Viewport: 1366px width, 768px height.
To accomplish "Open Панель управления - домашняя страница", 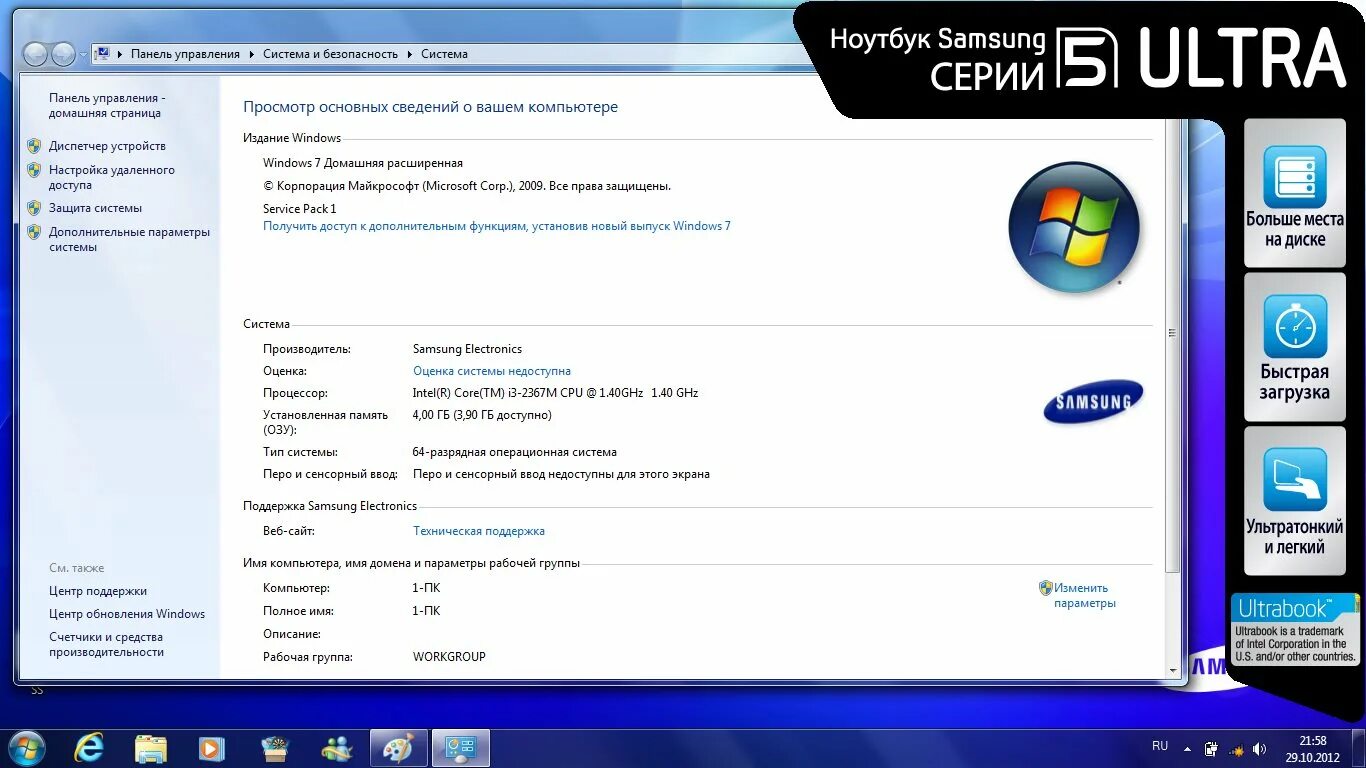I will [107, 106].
